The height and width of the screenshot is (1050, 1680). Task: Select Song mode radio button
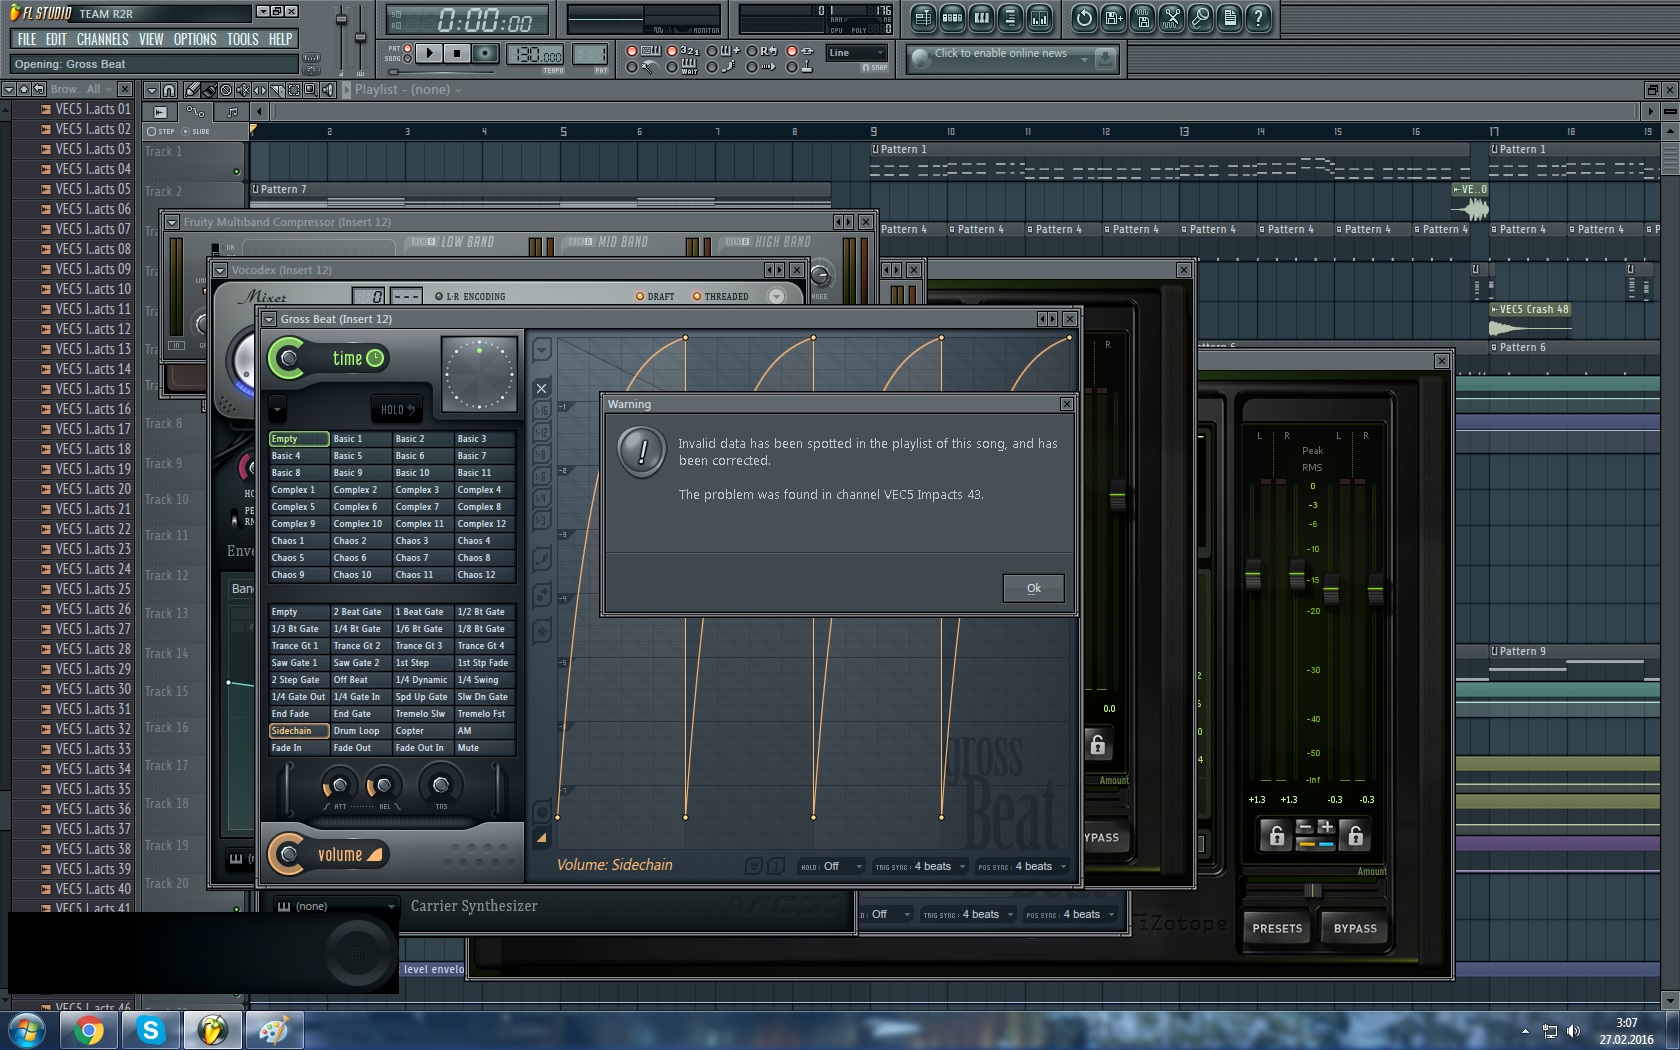(408, 58)
